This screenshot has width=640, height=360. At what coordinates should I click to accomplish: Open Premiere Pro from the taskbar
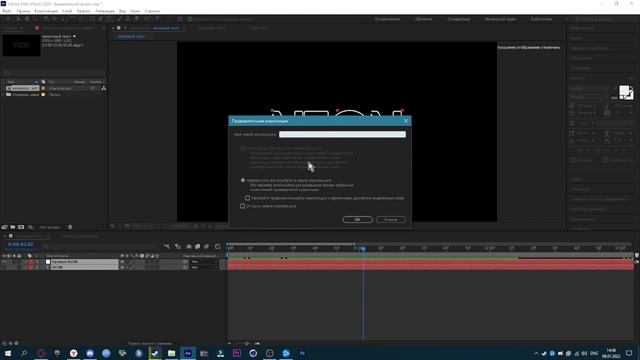point(237,353)
